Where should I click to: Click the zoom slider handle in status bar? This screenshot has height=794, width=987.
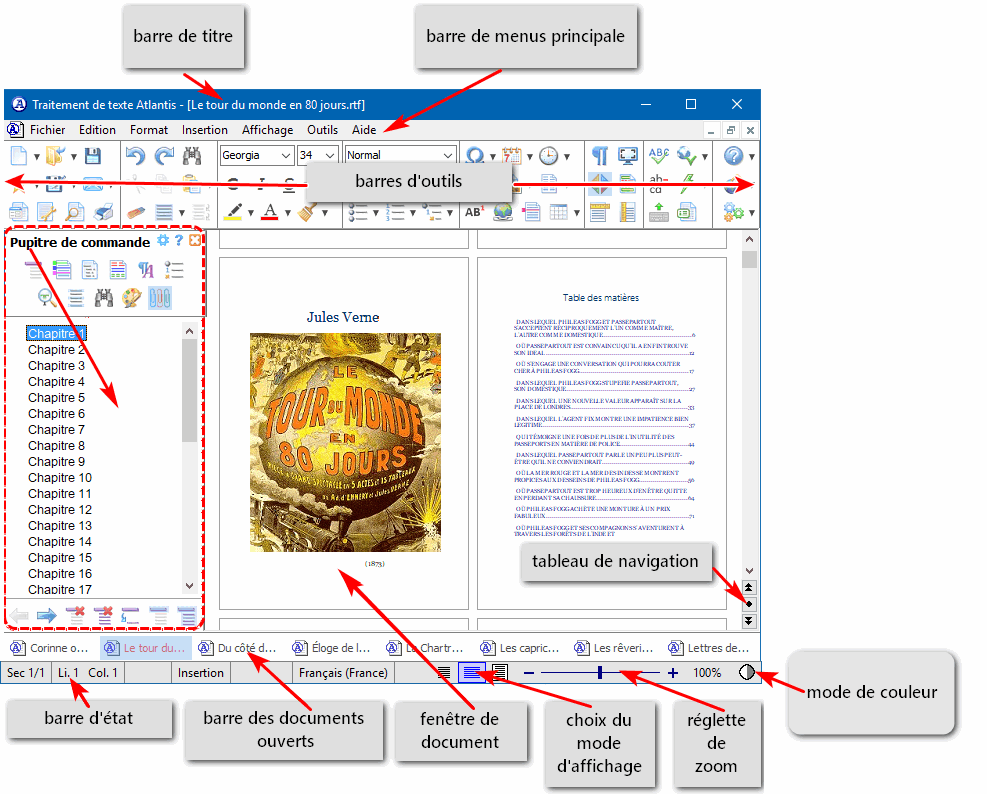(x=601, y=672)
